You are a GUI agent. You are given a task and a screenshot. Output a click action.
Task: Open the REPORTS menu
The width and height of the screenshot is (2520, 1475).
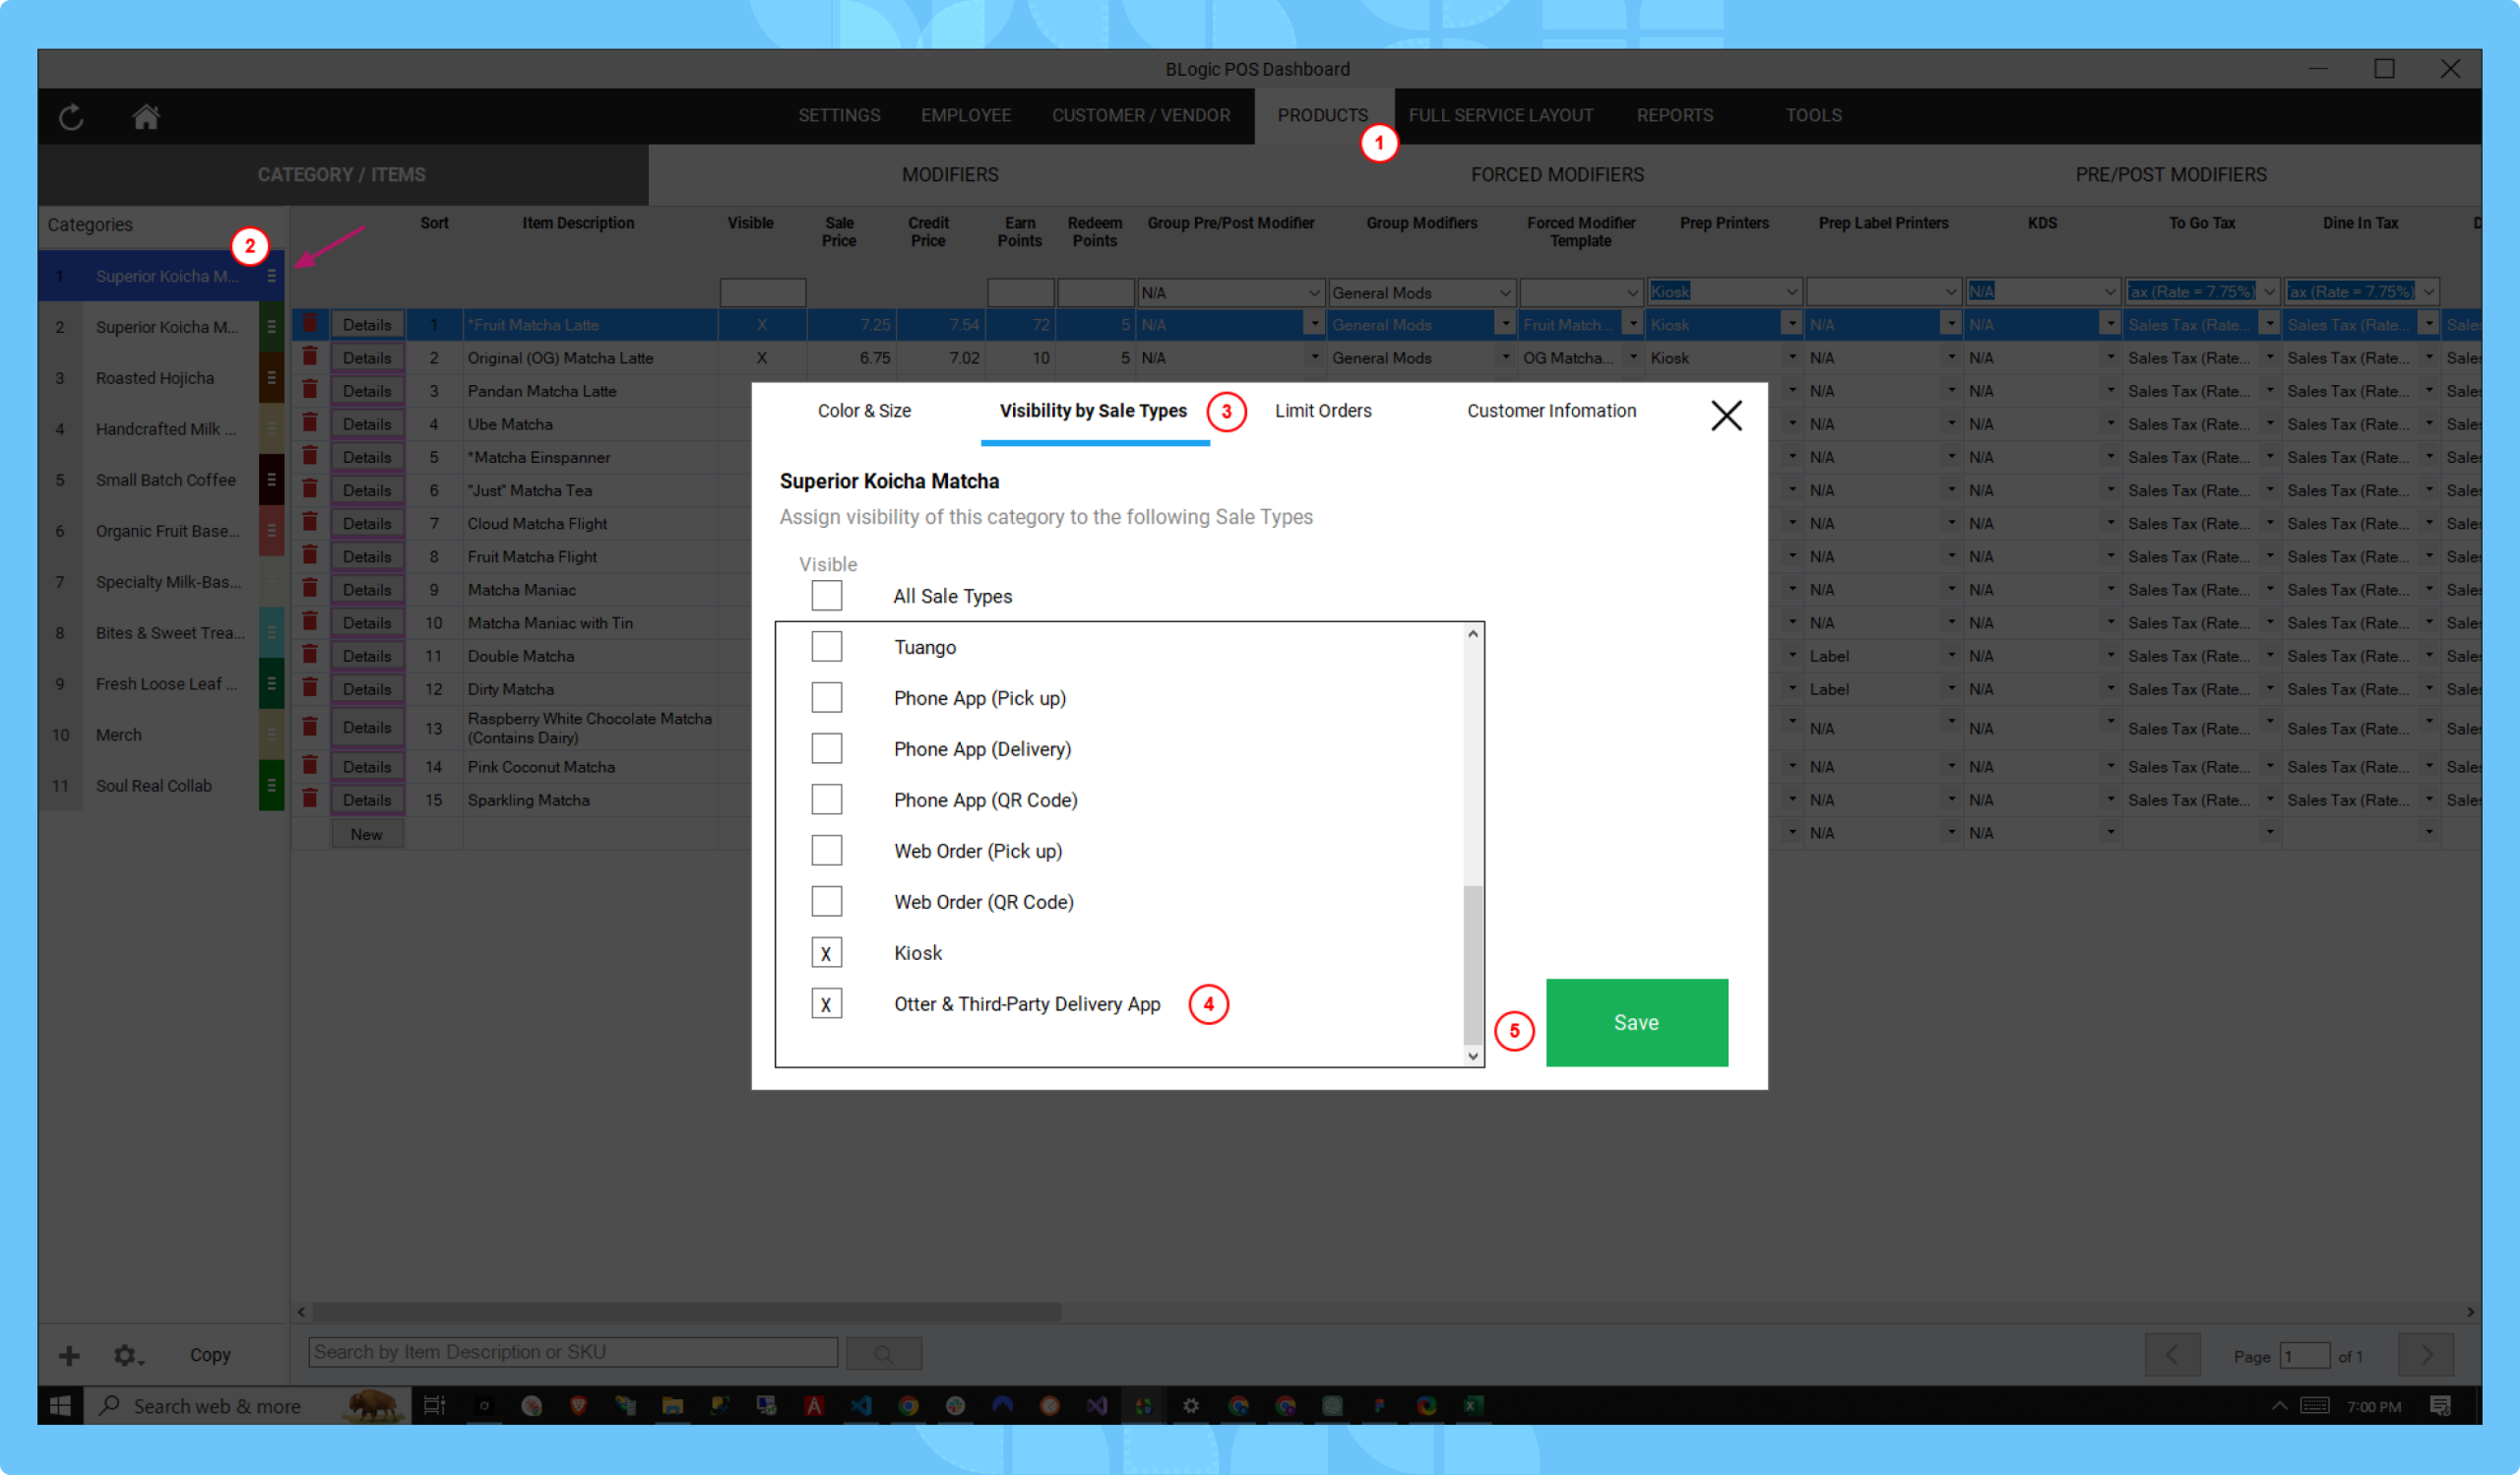coord(1674,115)
